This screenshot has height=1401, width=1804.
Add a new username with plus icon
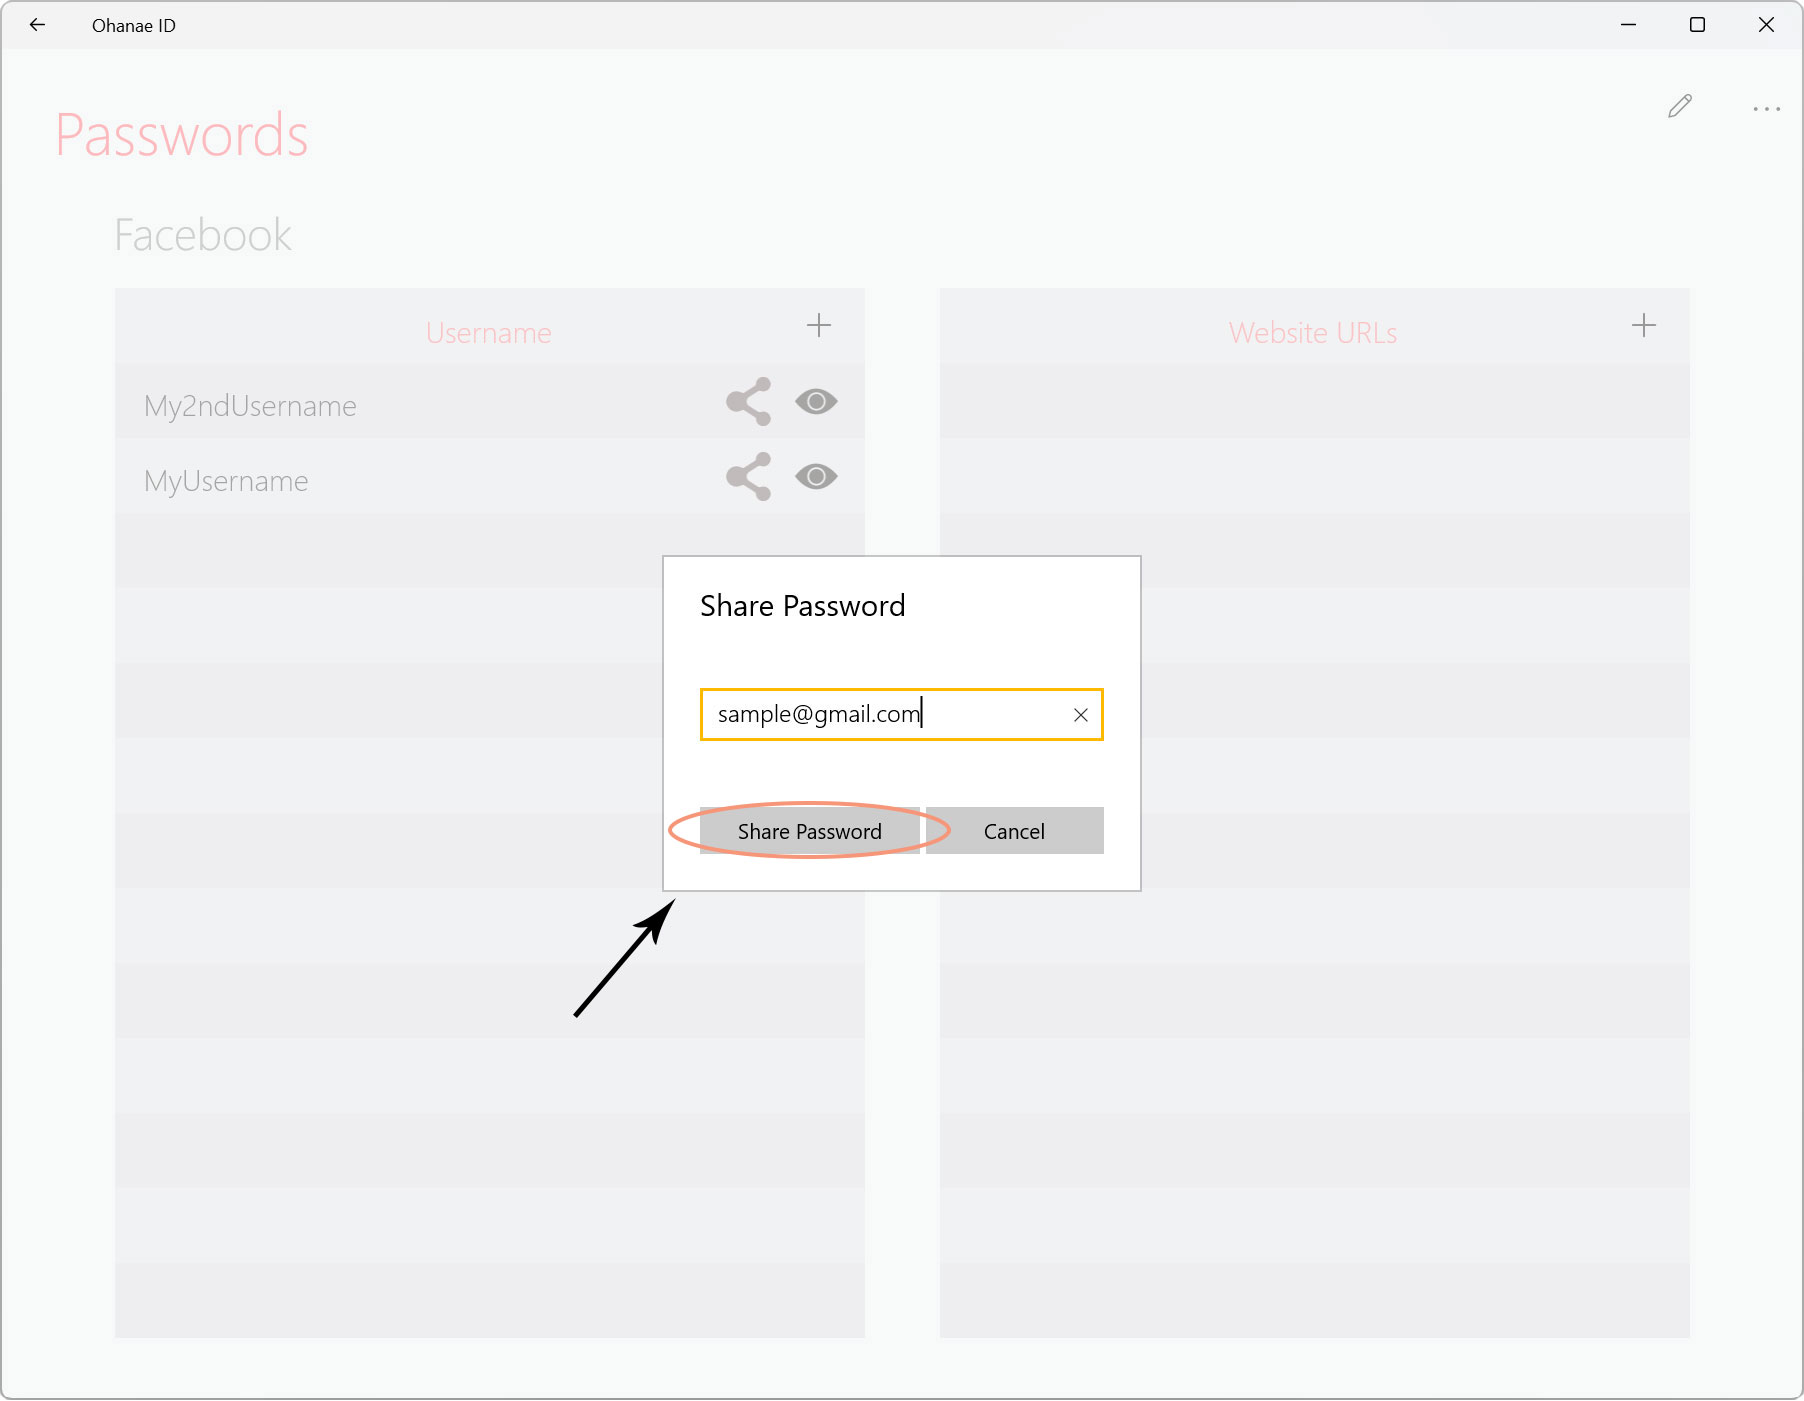[818, 326]
